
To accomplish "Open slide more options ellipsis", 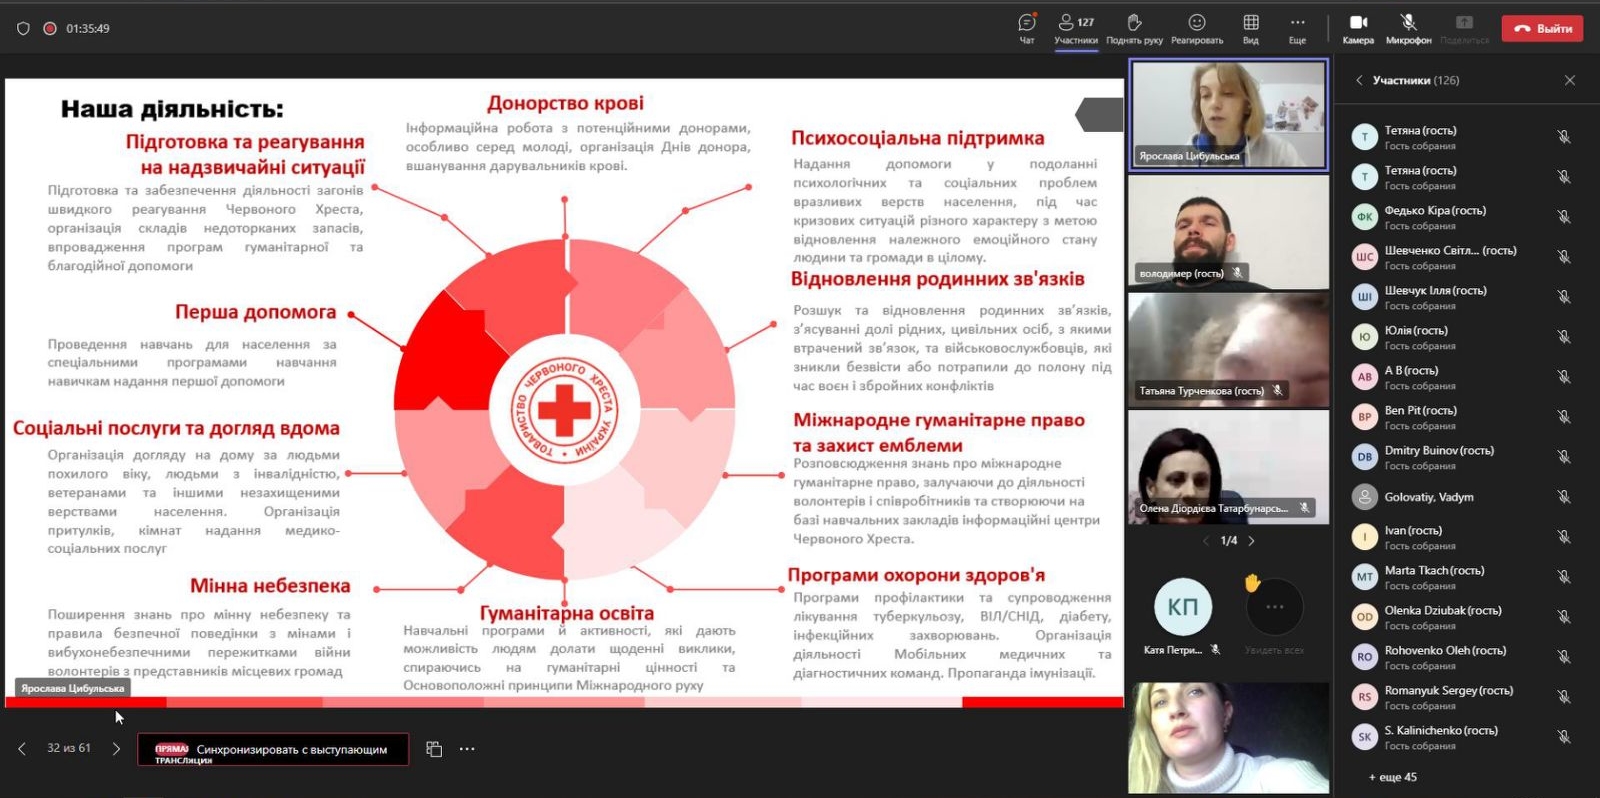I will click(467, 749).
